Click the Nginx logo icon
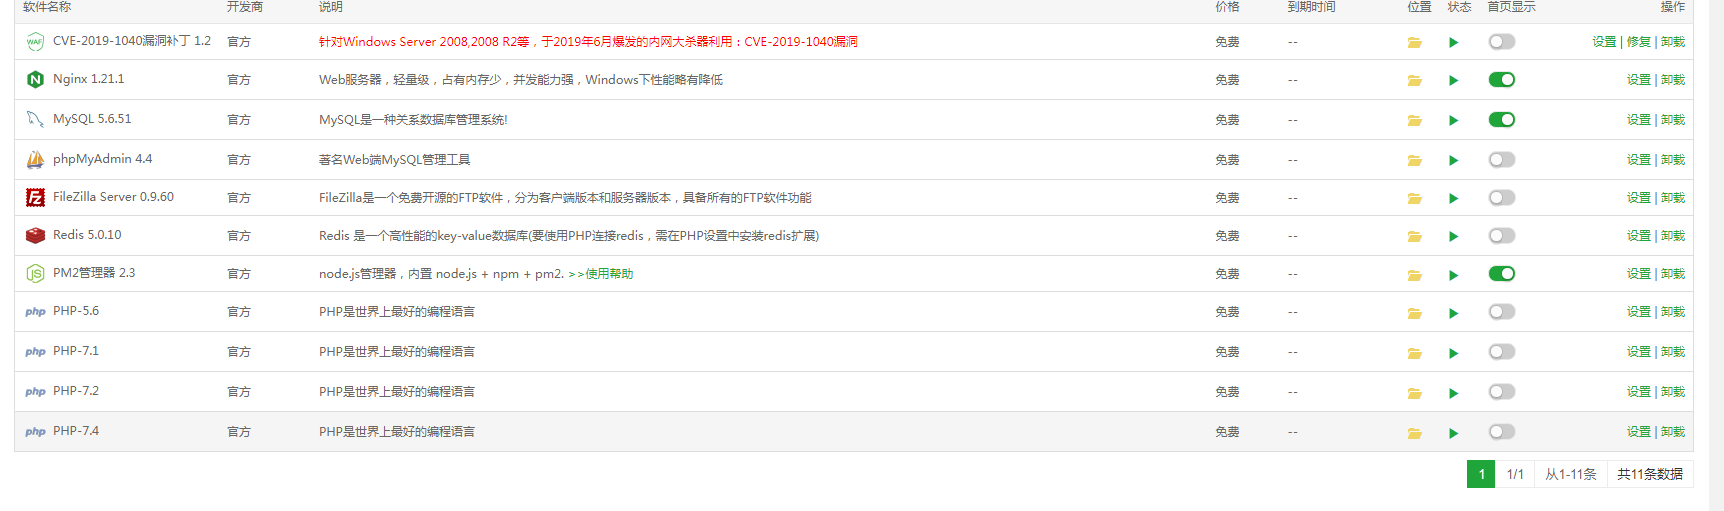The width and height of the screenshot is (1724, 511). click(35, 79)
